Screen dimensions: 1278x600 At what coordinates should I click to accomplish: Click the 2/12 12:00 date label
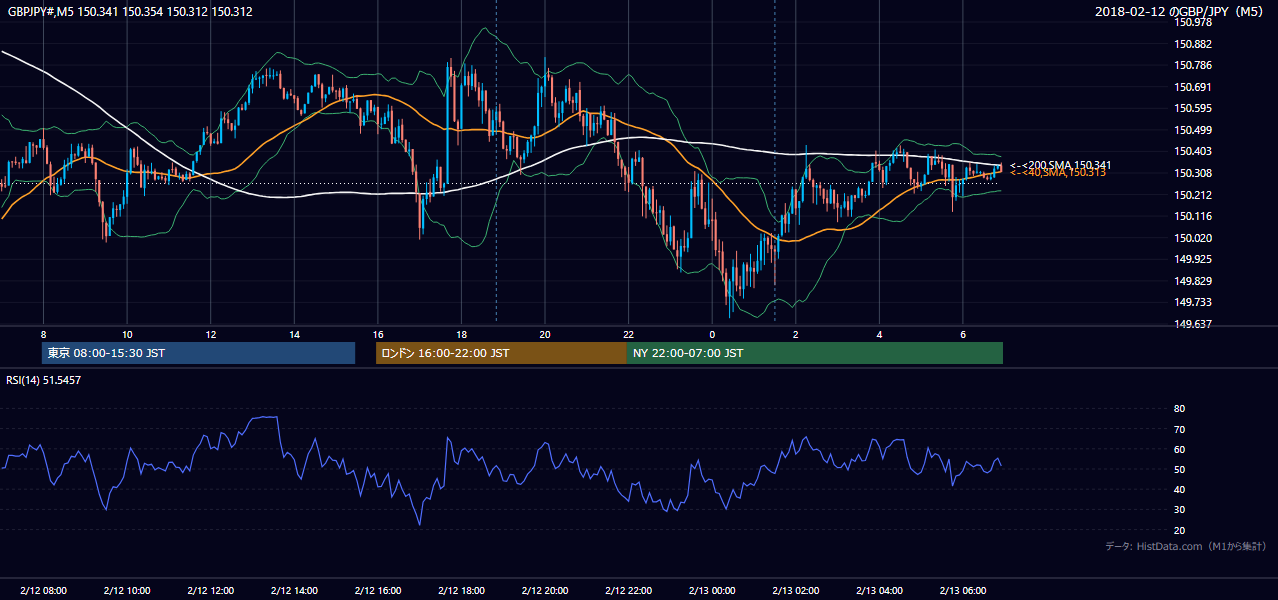(x=211, y=591)
